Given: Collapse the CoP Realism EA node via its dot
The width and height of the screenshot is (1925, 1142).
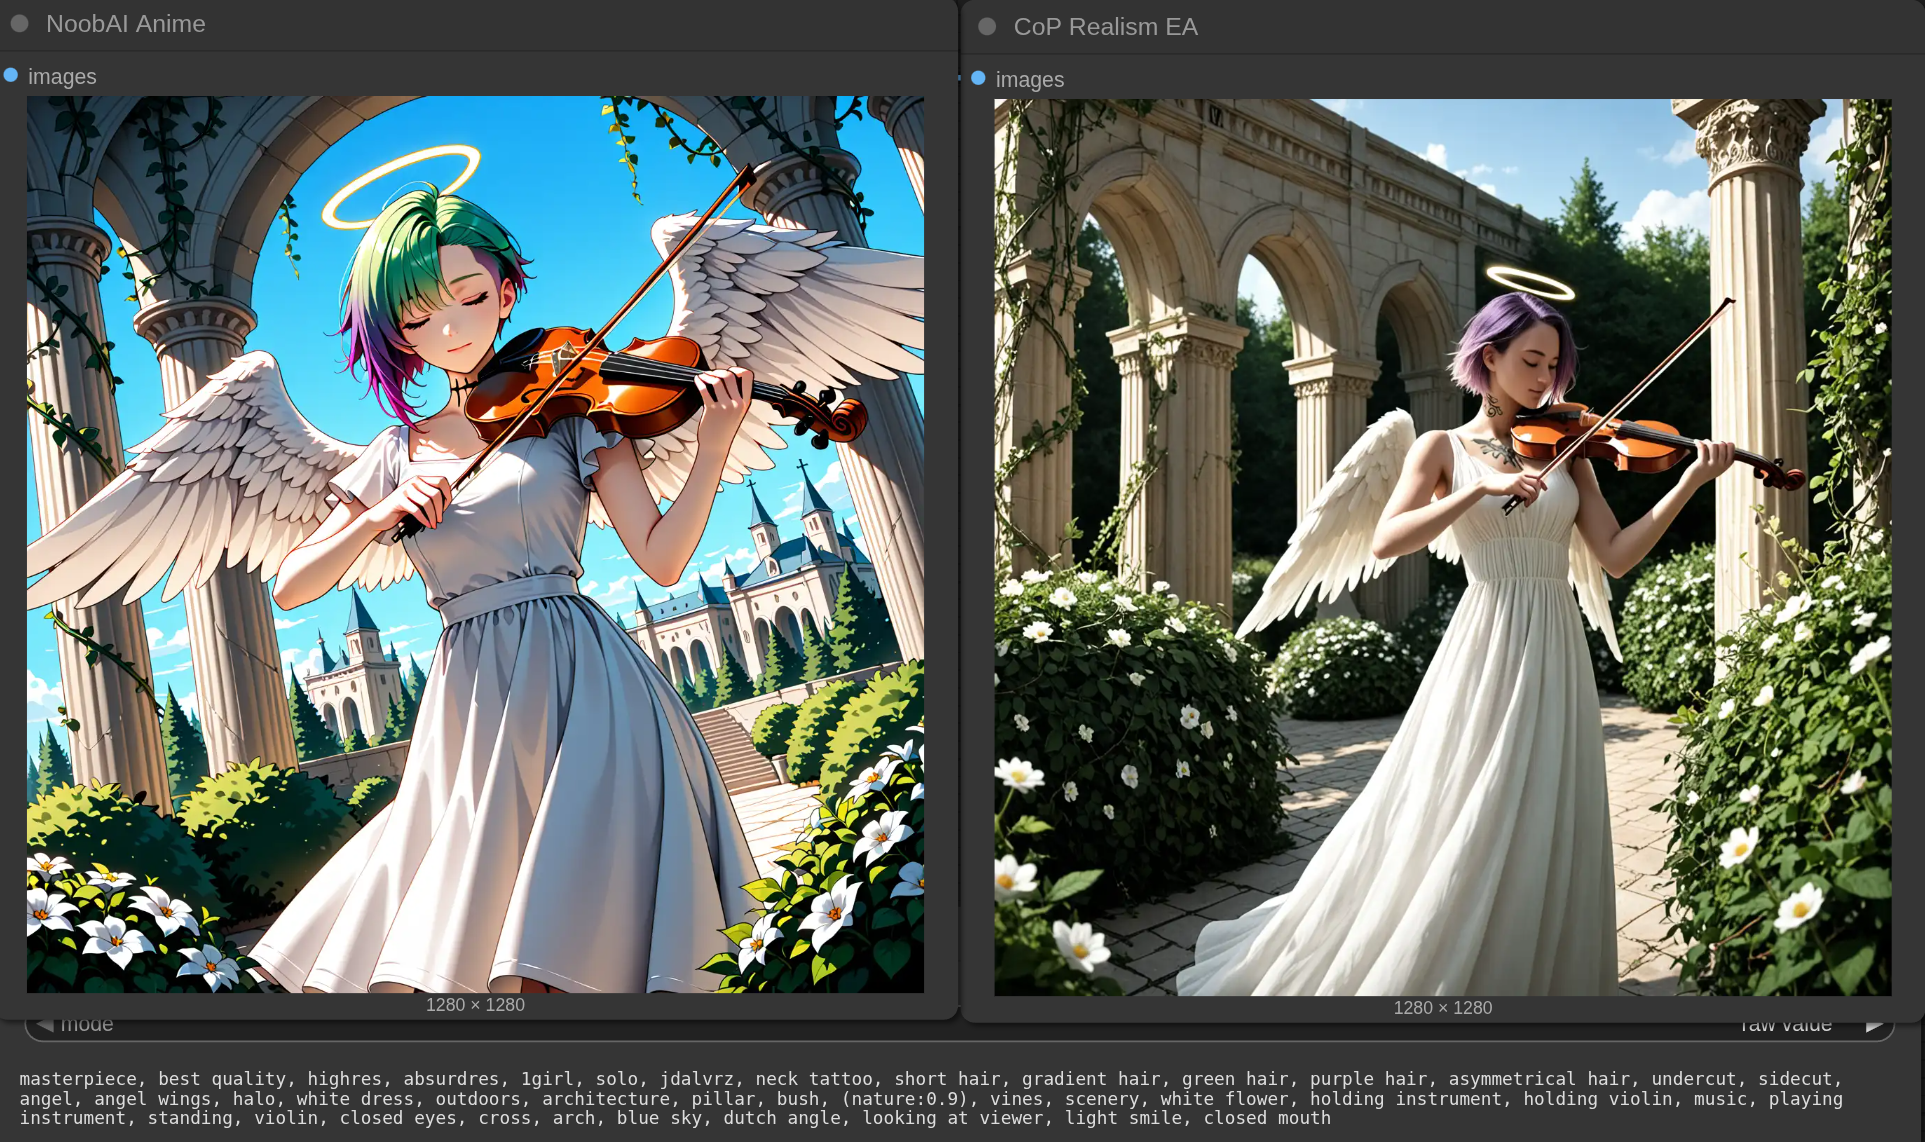Looking at the screenshot, I should [x=987, y=27].
